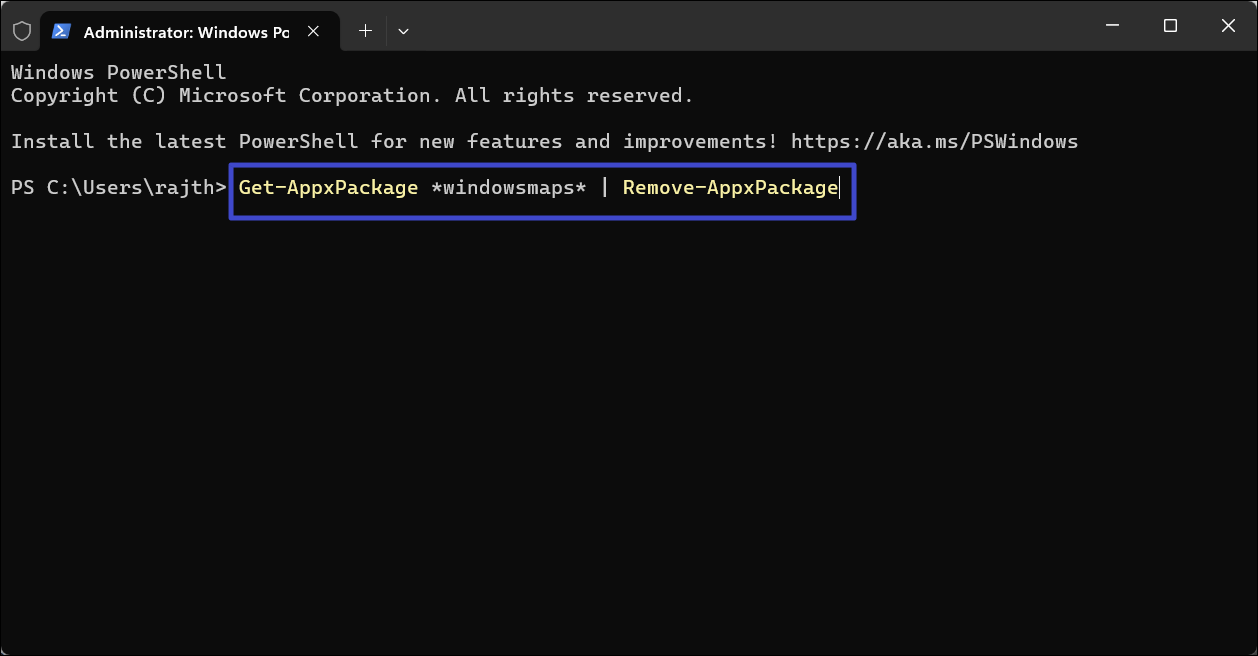Click the Copyright (C) Microsoft Corporation line

352,96
